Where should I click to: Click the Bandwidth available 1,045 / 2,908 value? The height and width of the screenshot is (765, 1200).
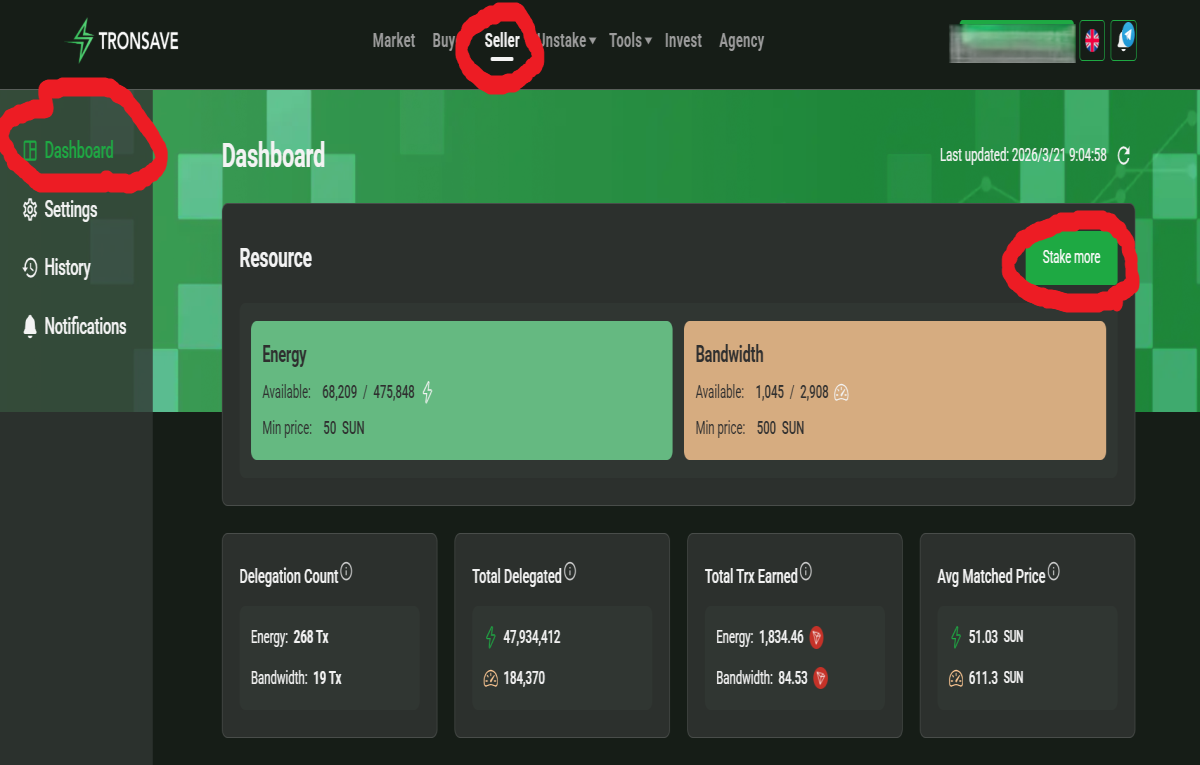792,392
